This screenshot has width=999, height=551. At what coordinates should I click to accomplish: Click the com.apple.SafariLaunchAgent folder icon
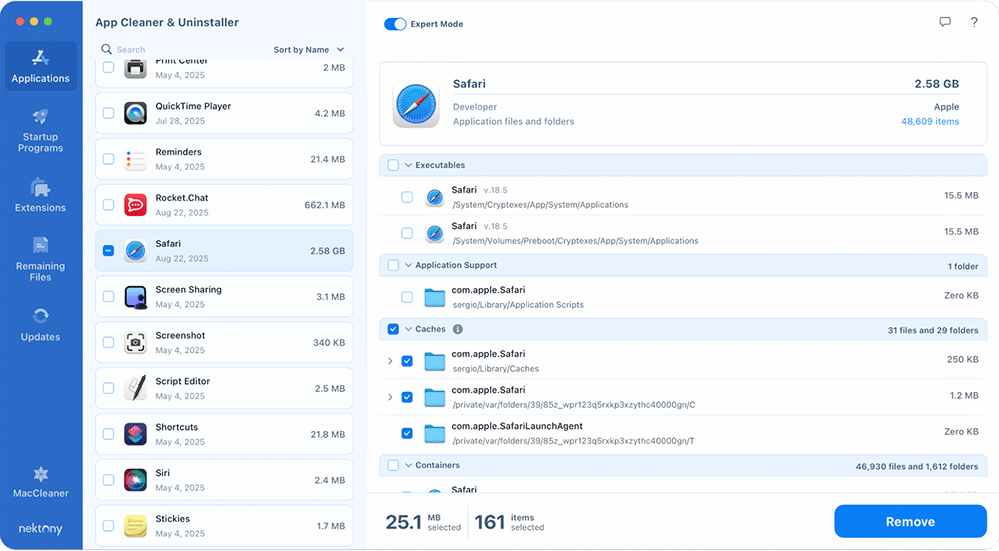[x=435, y=434]
